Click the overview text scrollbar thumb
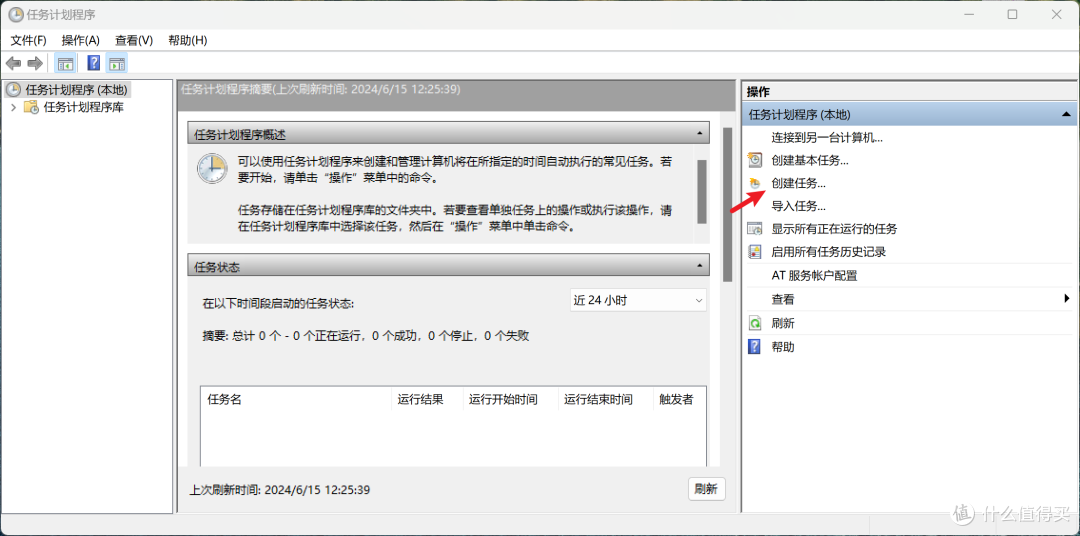 point(702,192)
